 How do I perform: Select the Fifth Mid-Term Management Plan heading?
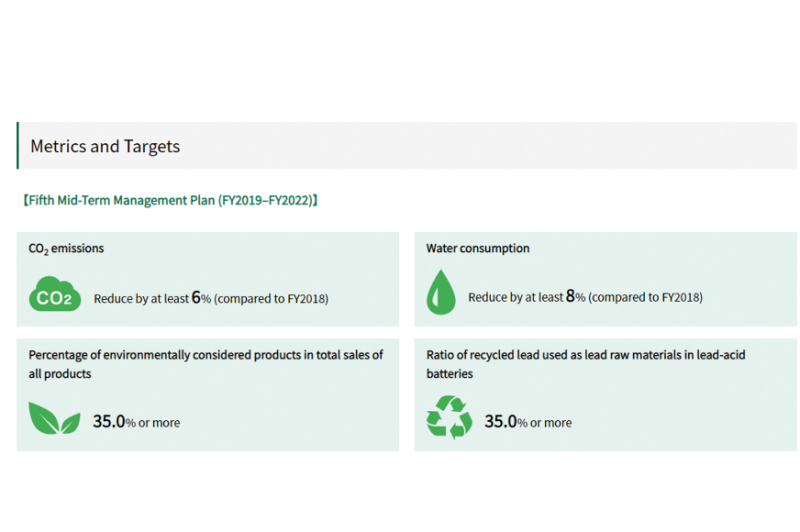169,200
